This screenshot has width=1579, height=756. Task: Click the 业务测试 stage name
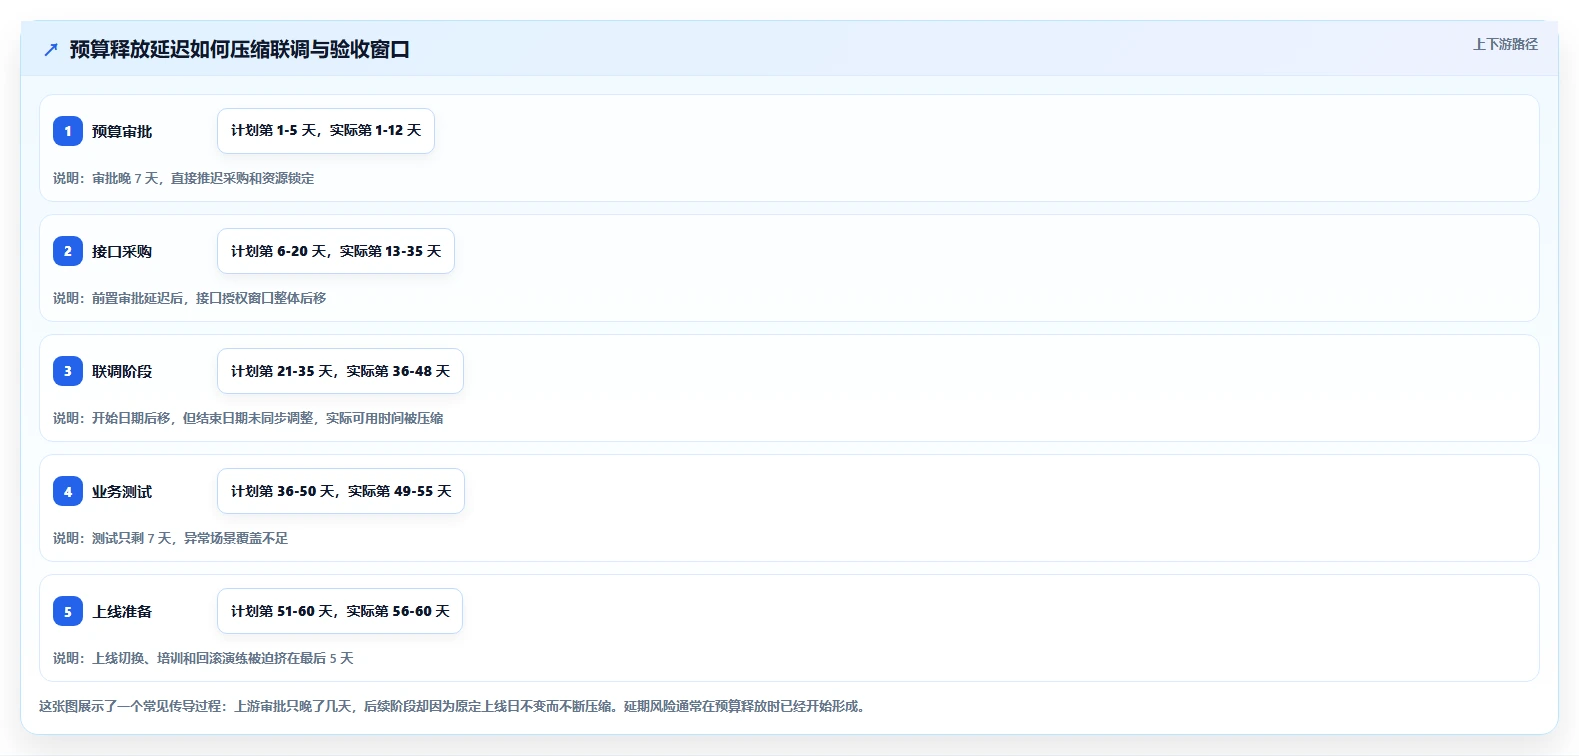click(x=122, y=491)
